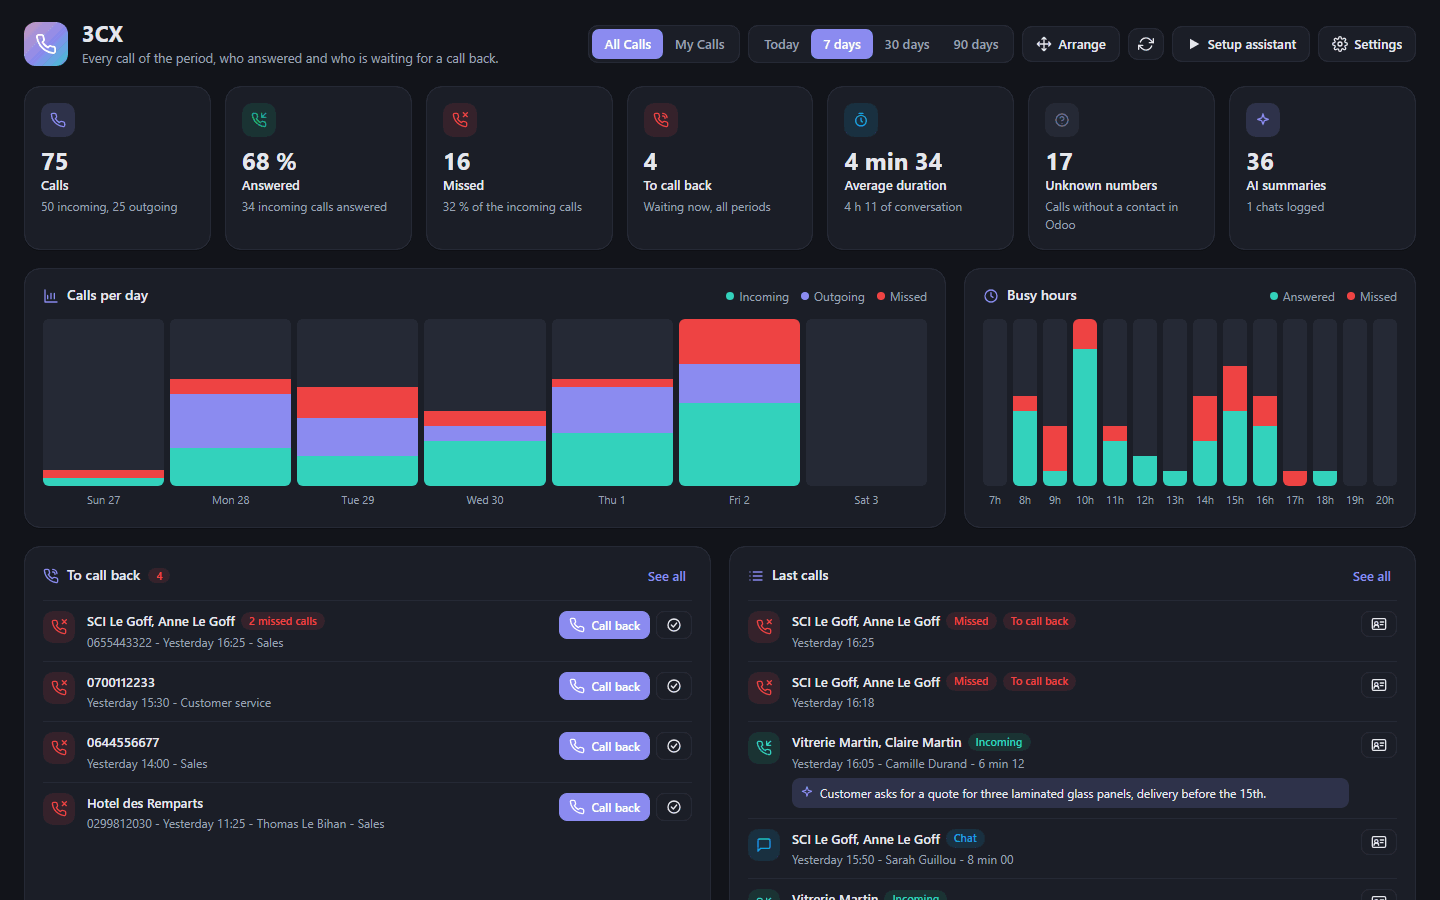Click the Answered legend dot in Busy hours
Viewport: 1440px width, 900px height.
coord(1274,296)
